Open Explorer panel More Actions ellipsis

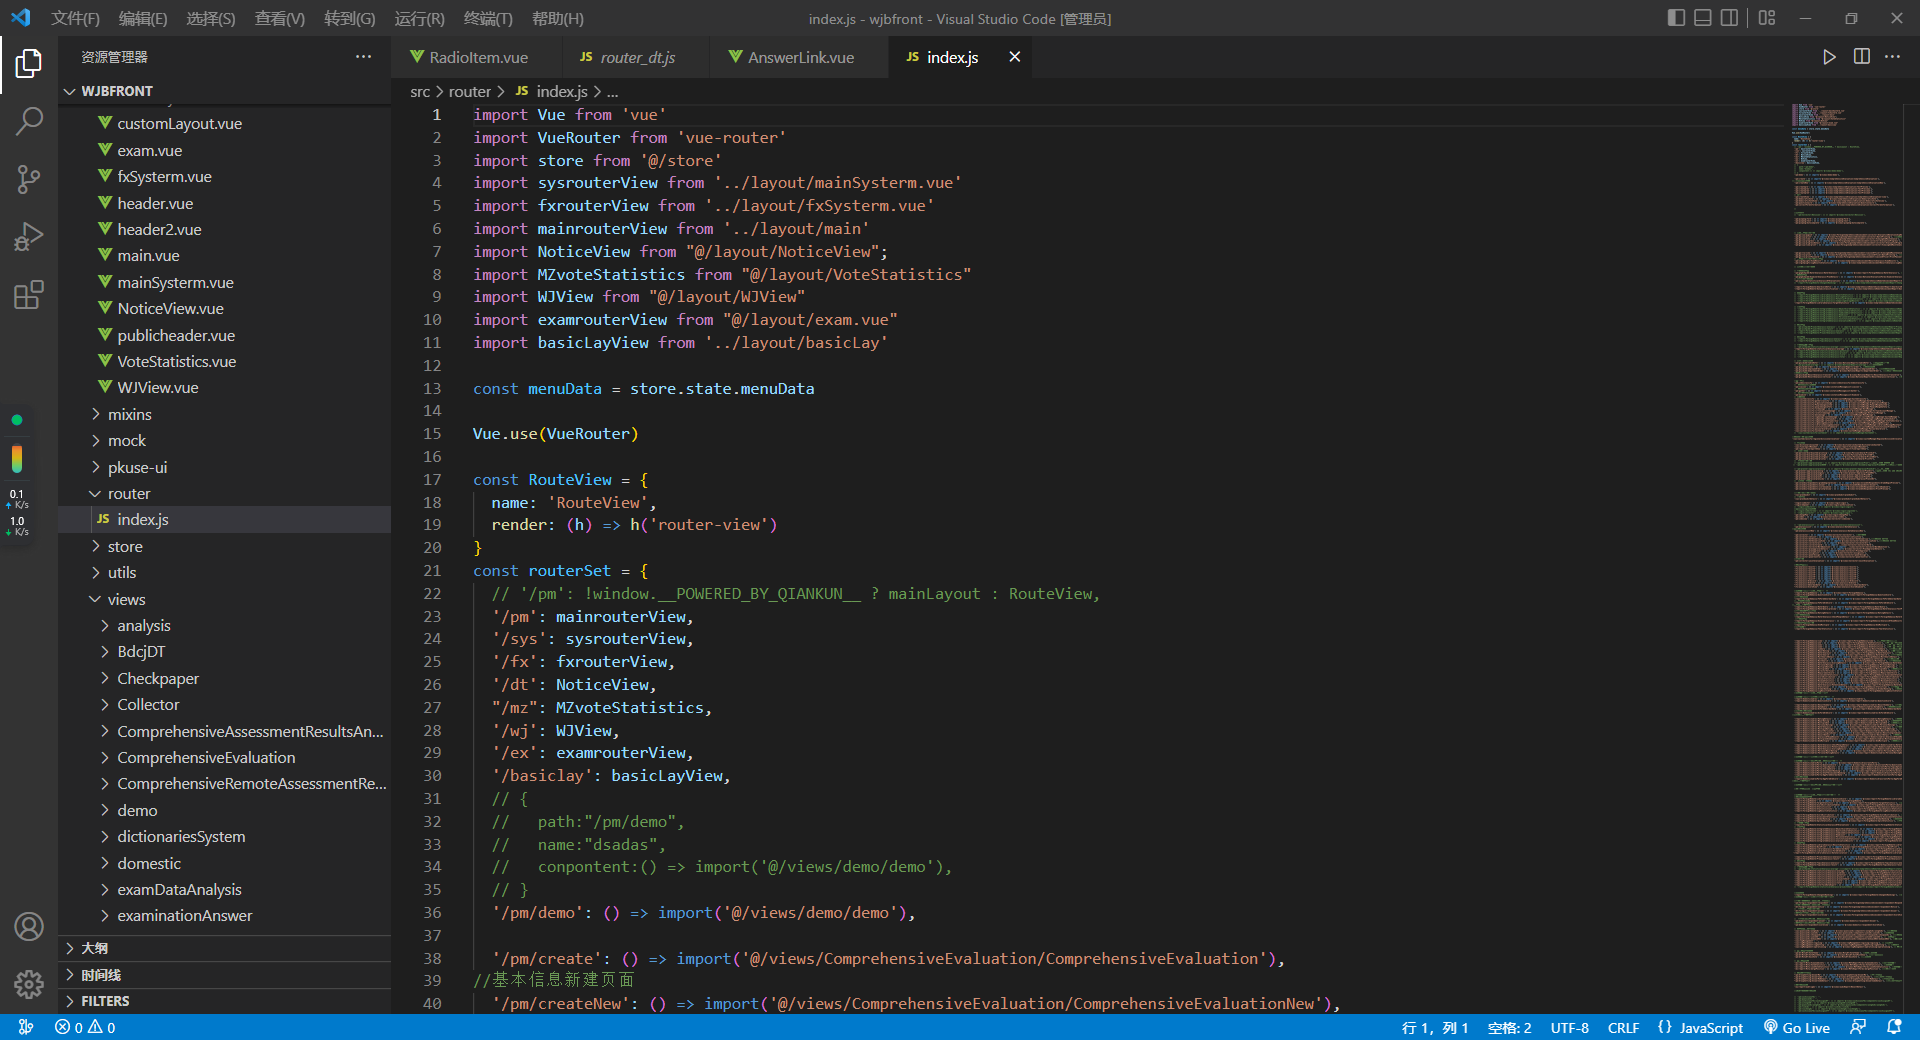[x=363, y=57]
